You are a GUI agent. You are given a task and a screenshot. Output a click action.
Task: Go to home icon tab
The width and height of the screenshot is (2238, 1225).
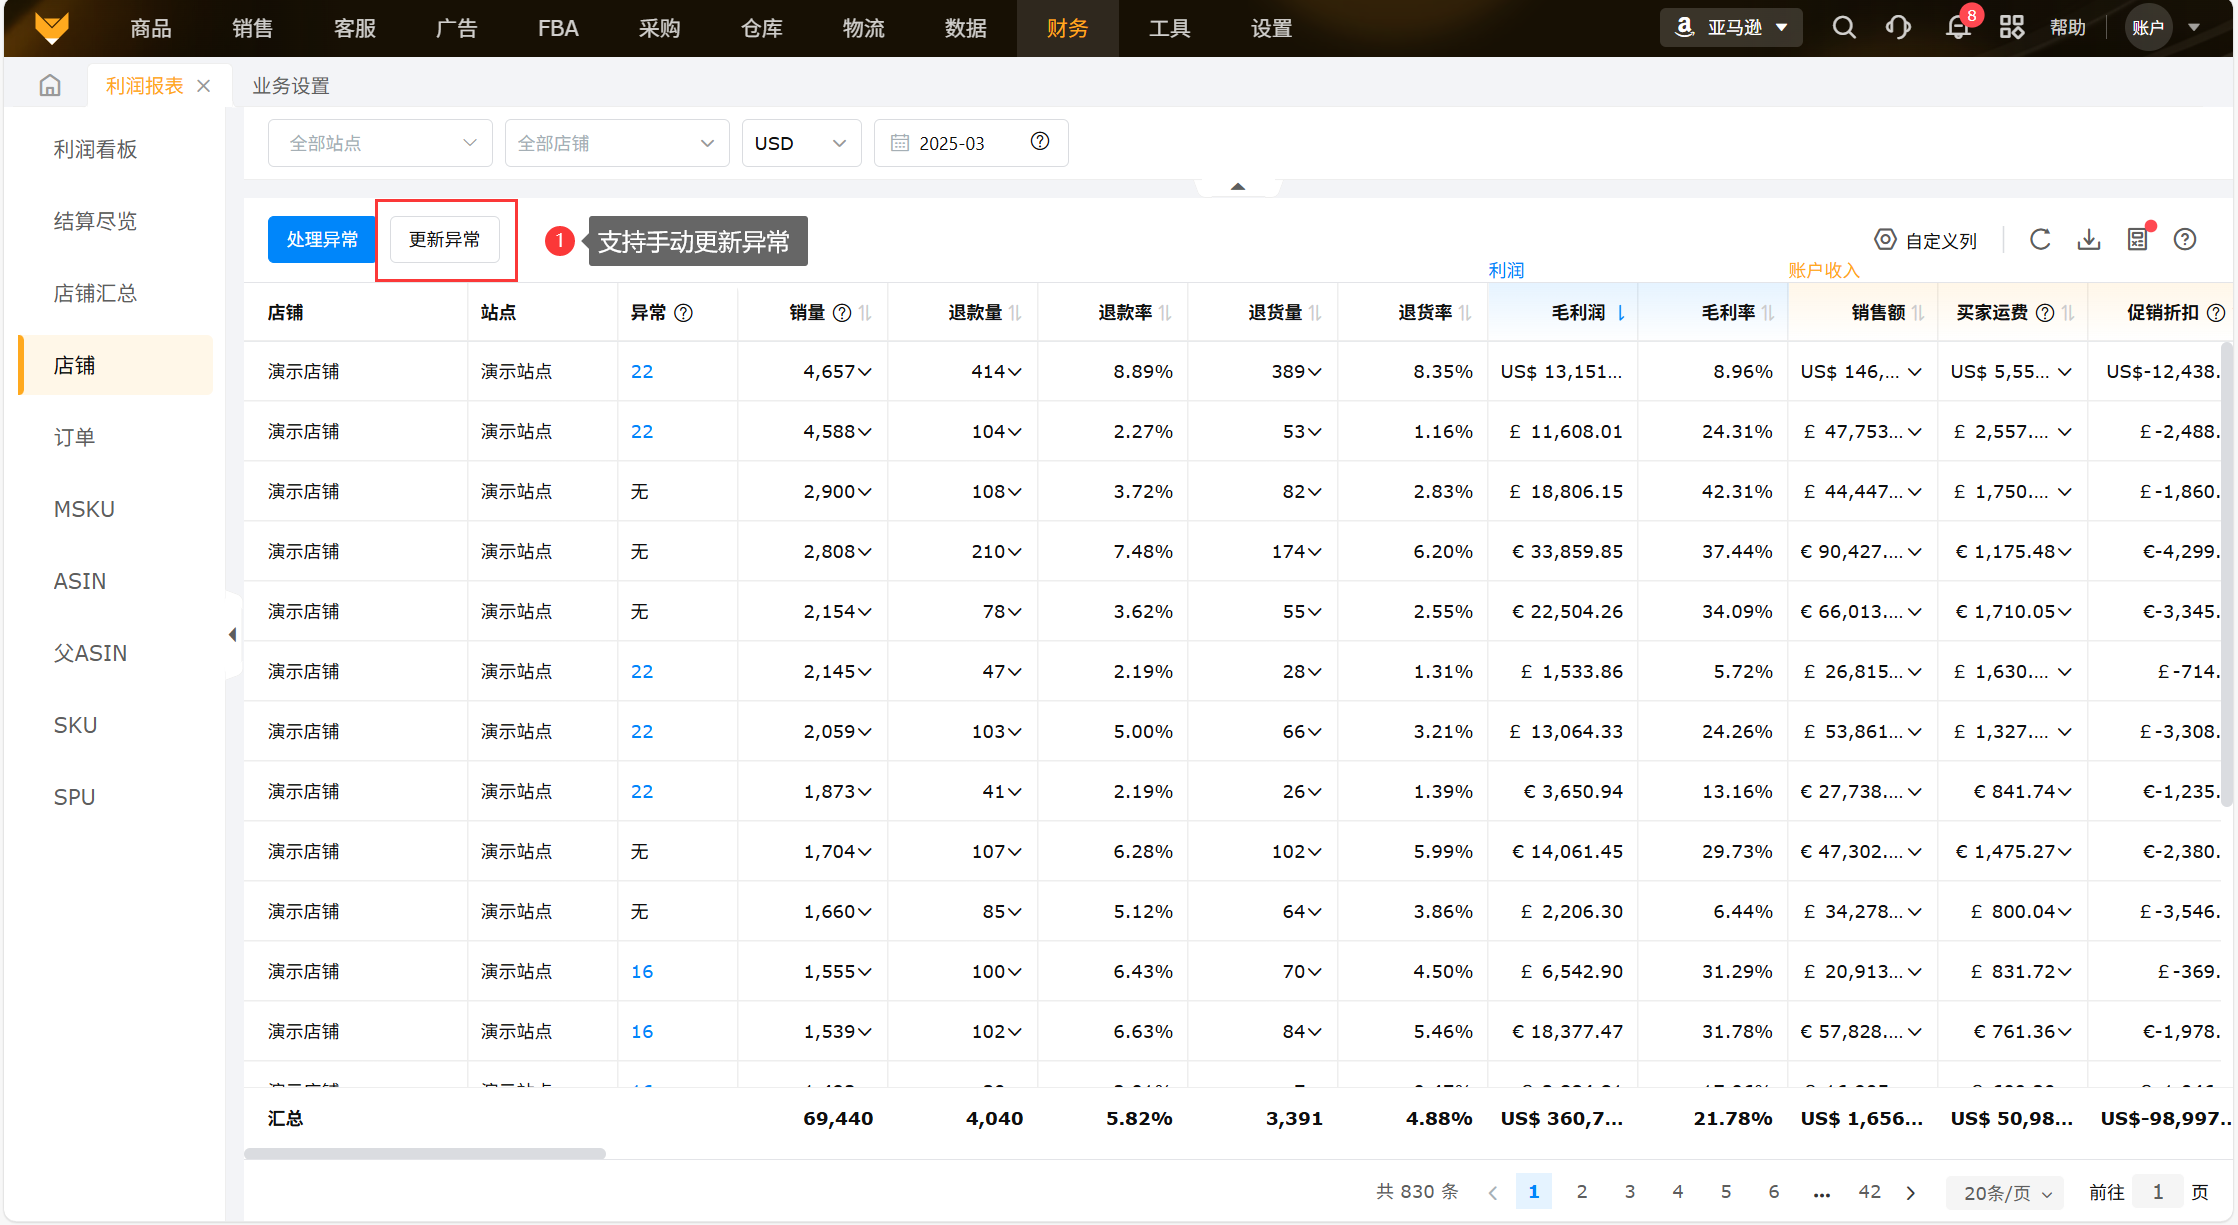(x=50, y=86)
